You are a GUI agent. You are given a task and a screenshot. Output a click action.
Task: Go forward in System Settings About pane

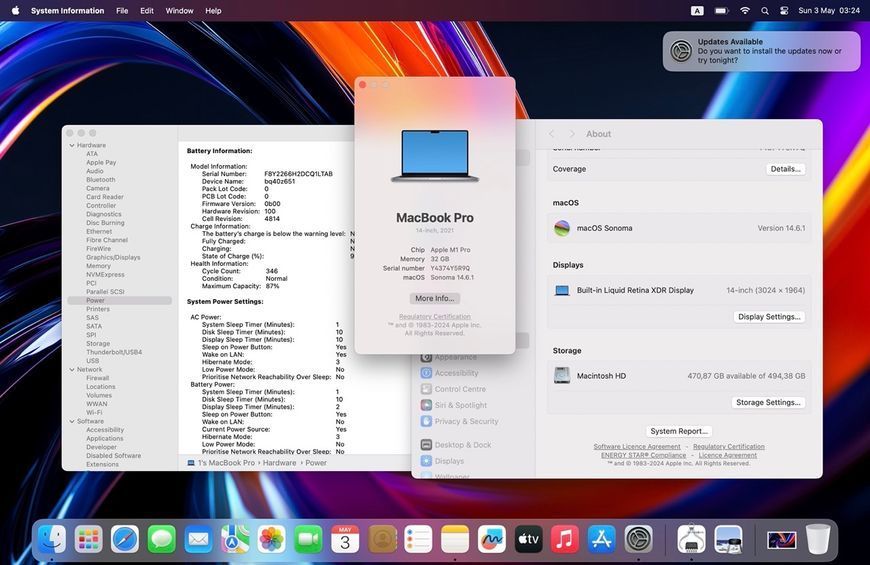[572, 134]
